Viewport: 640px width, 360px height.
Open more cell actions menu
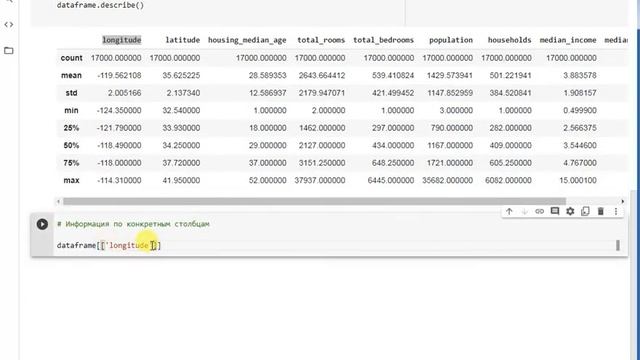click(x=616, y=211)
